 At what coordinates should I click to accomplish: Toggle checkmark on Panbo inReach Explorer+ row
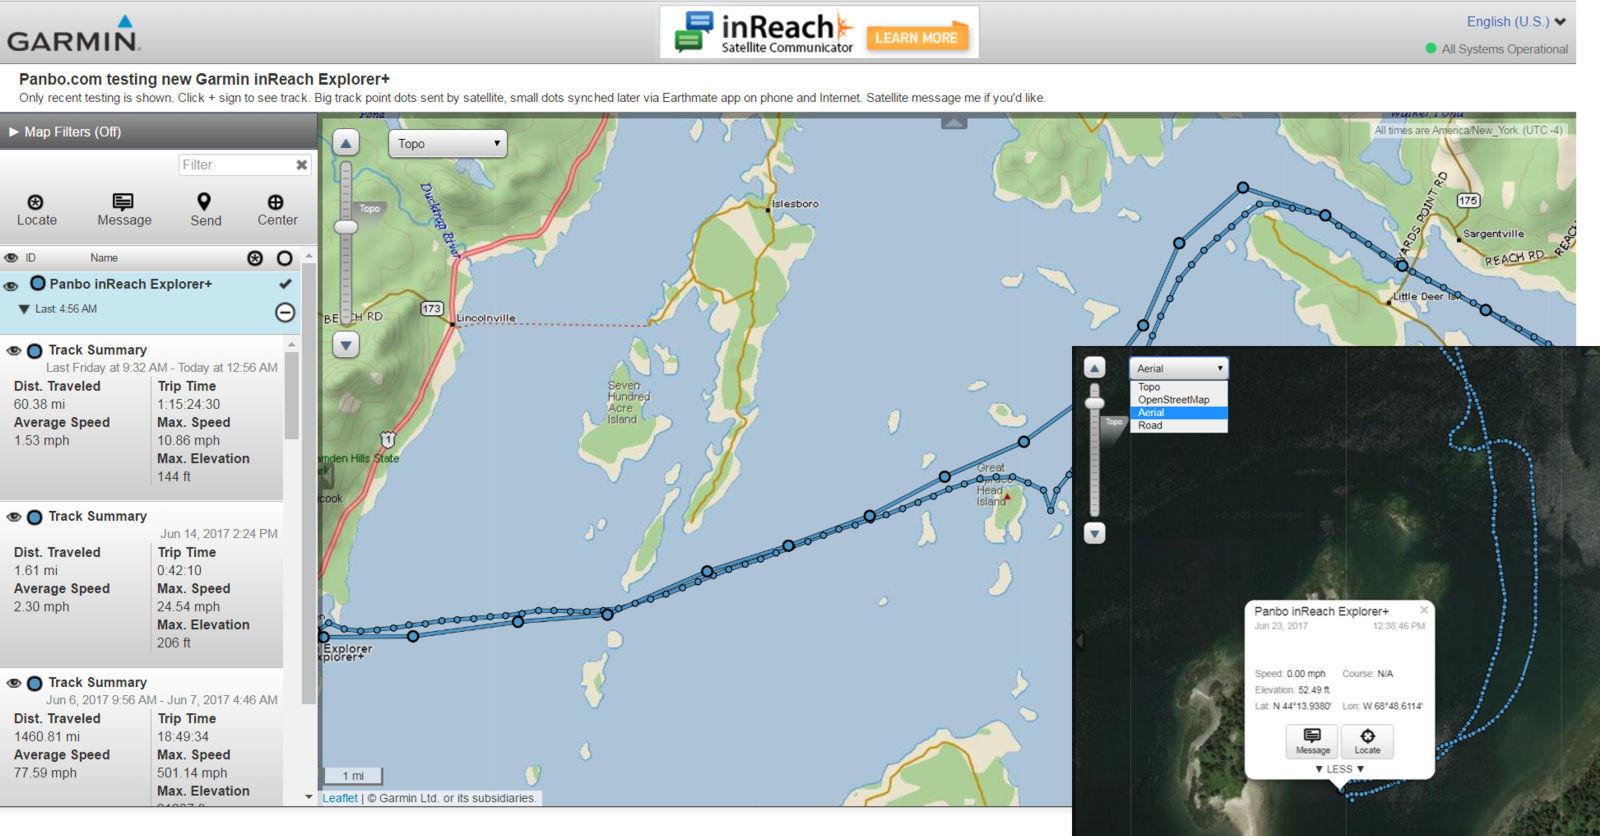(x=285, y=284)
